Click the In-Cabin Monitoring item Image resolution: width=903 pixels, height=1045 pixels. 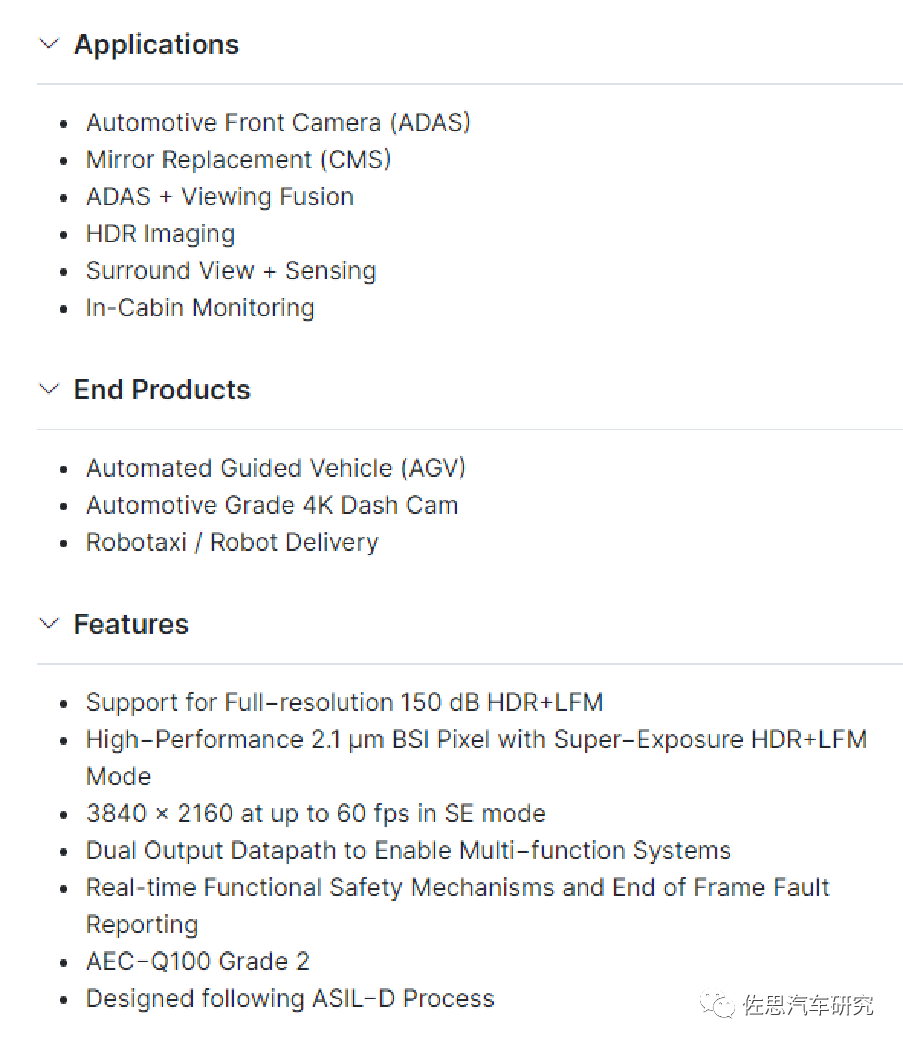click(x=200, y=308)
